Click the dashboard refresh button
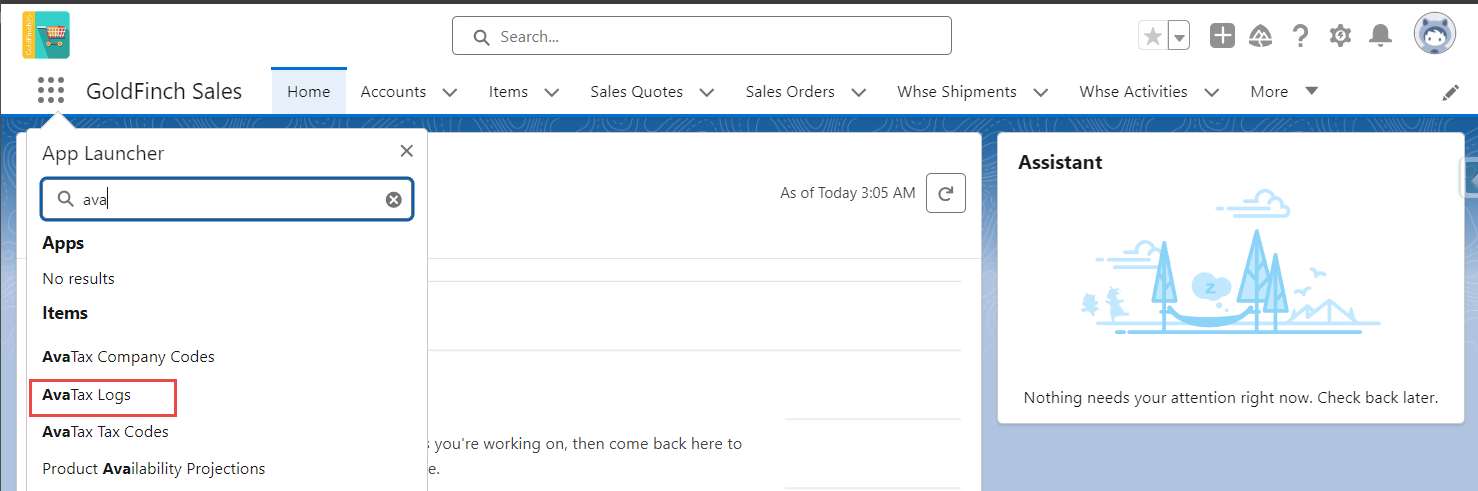This screenshot has height=491, width=1478. click(946, 193)
